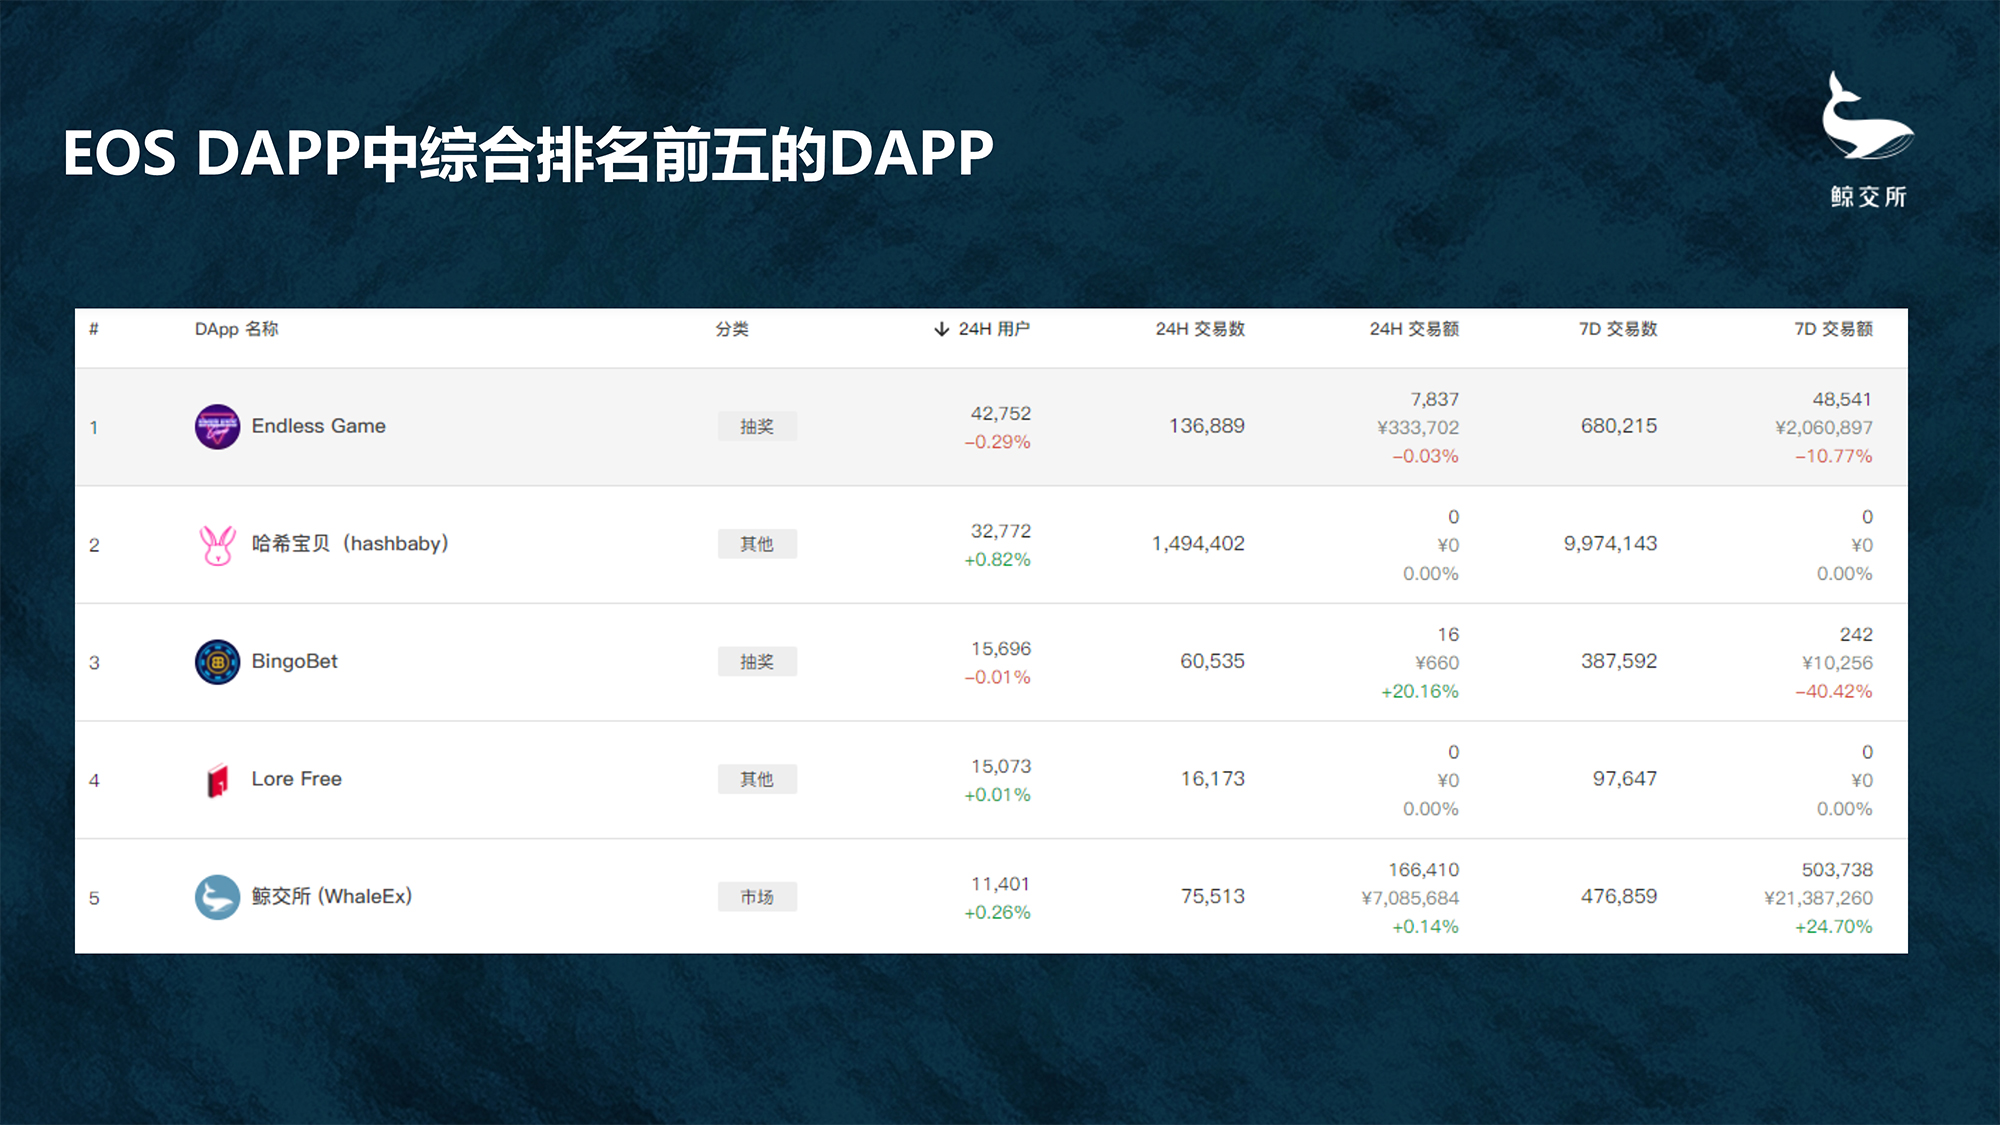Sort by the 24H 用户 column header

pyautogui.click(x=994, y=329)
